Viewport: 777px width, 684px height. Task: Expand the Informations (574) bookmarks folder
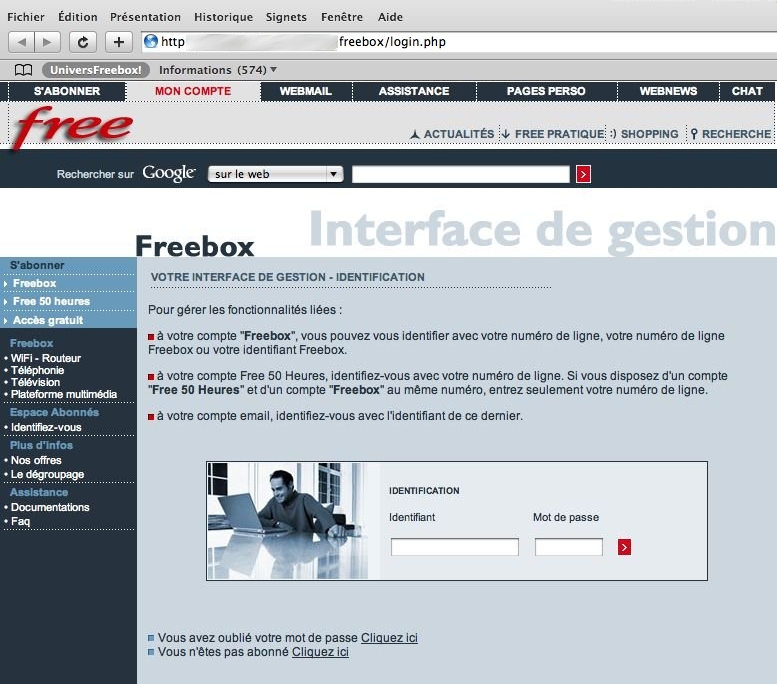(217, 70)
